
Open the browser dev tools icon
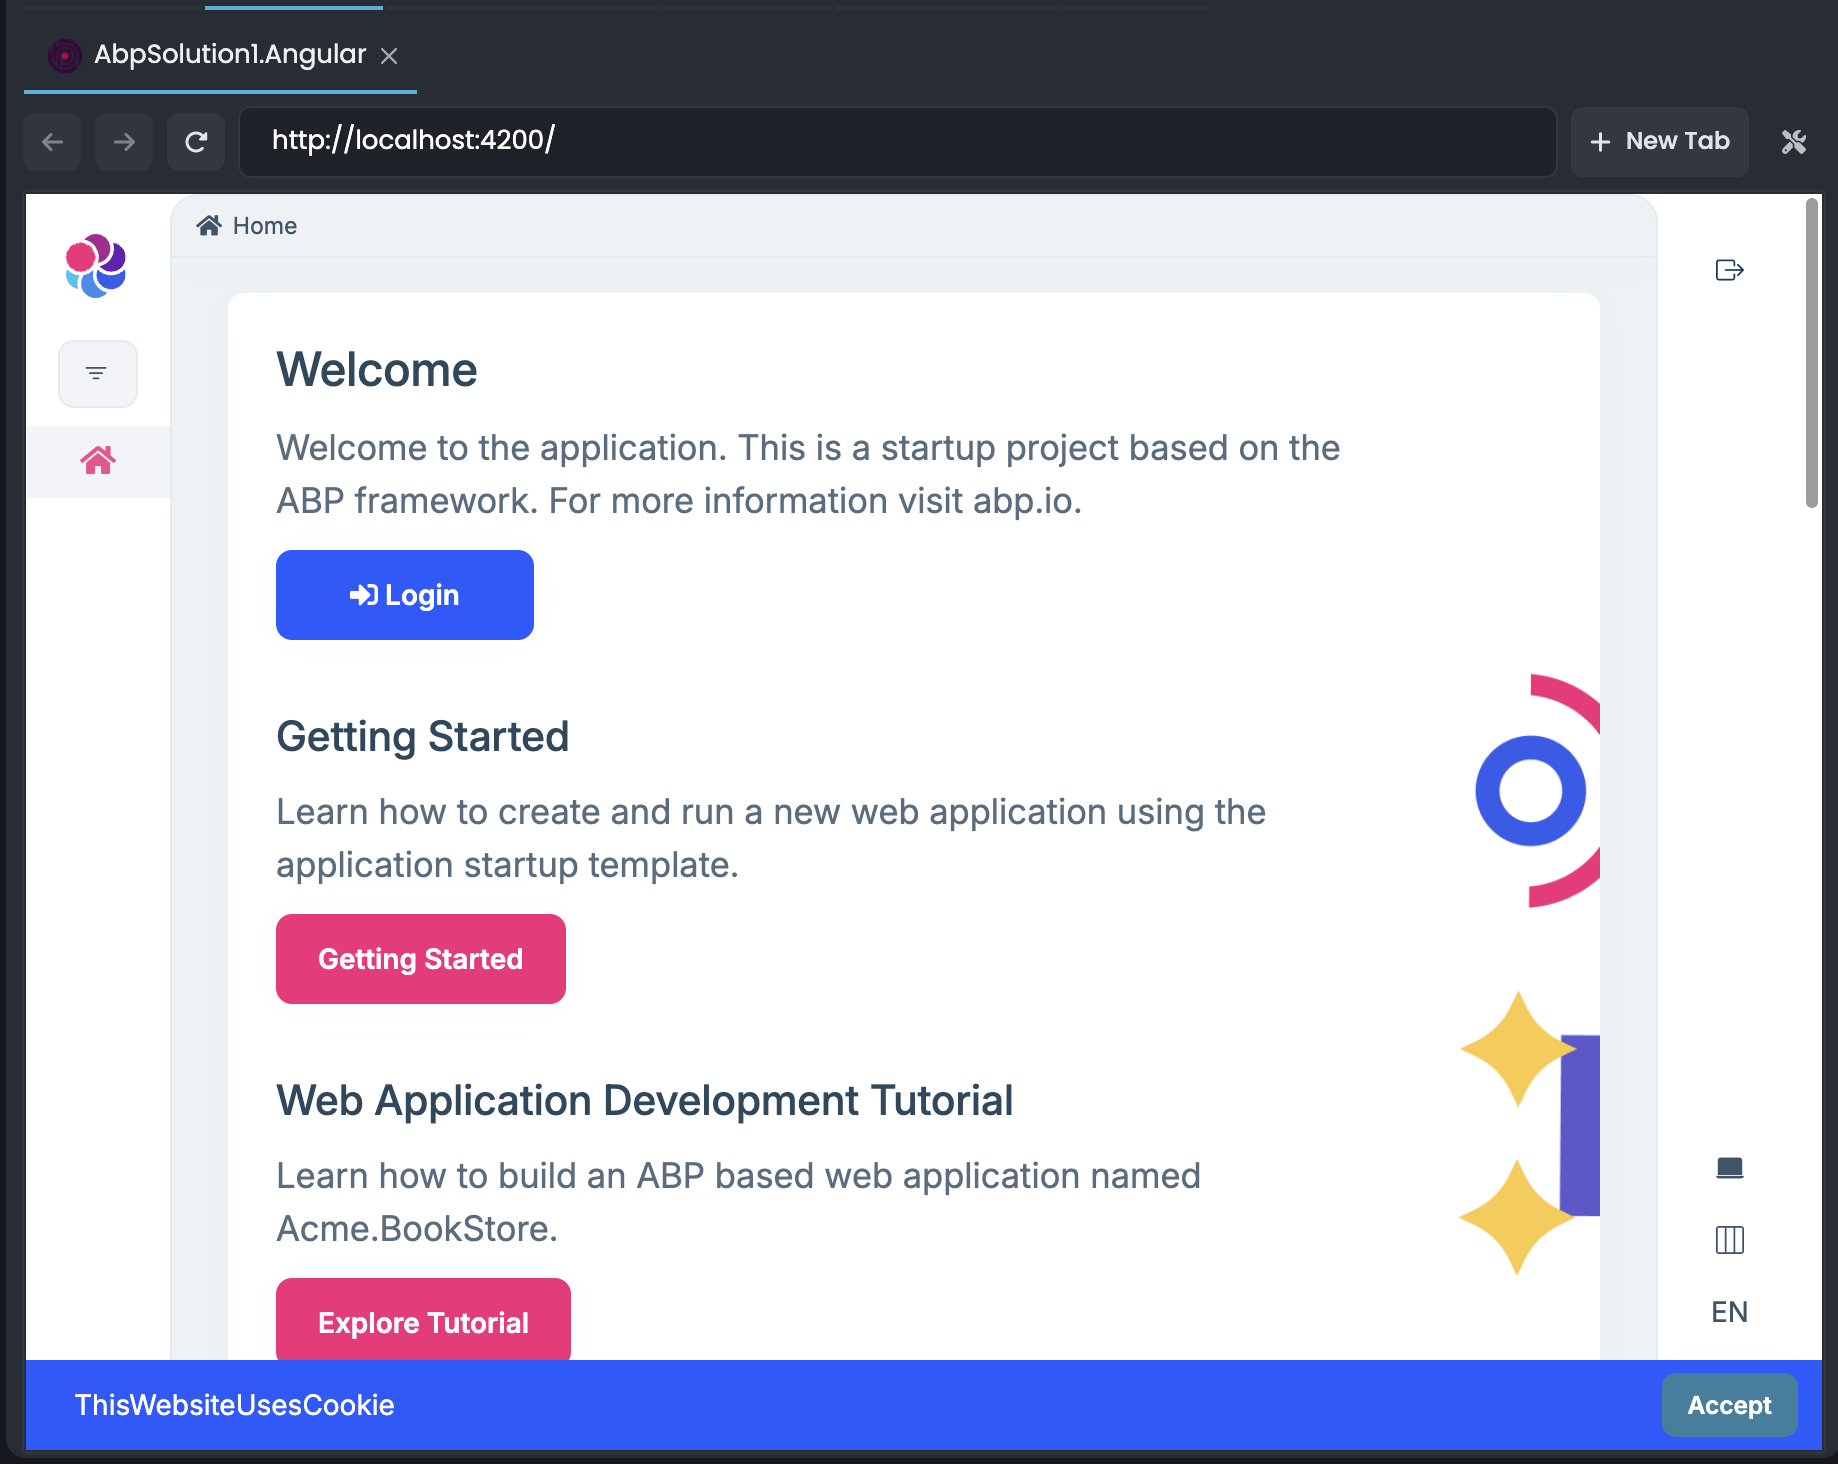point(1793,142)
